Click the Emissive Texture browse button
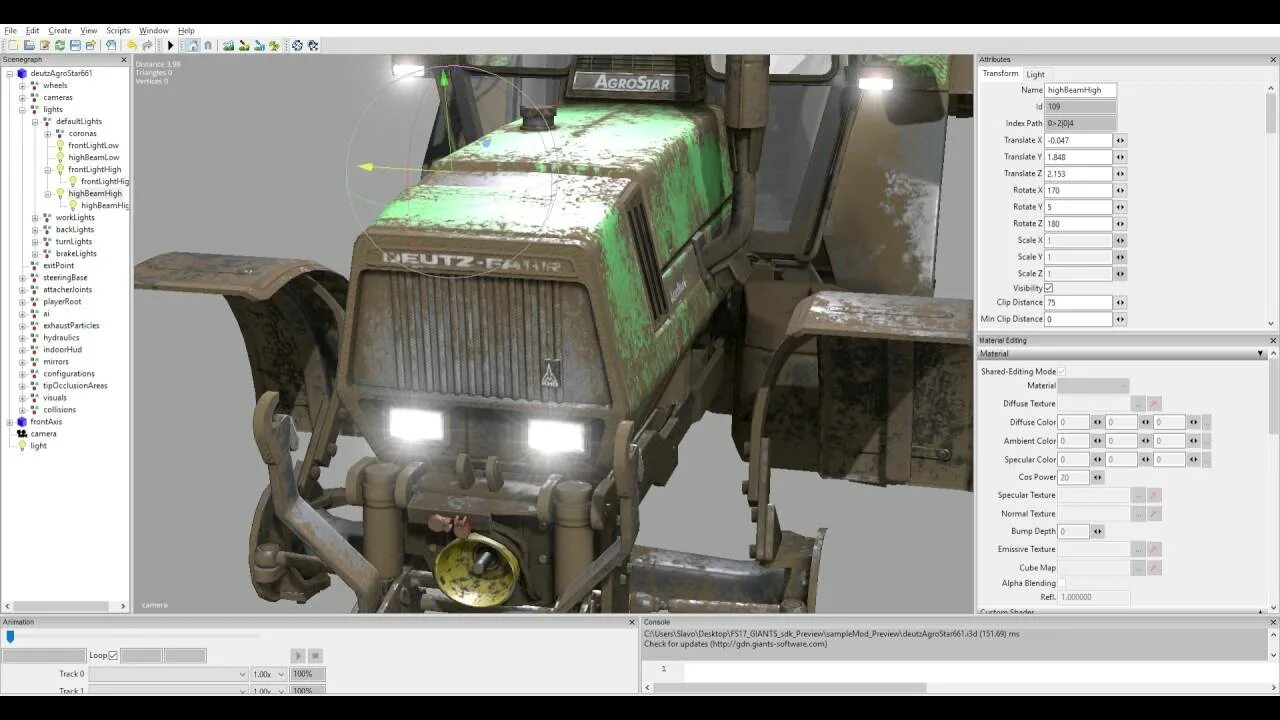Screen dimensions: 1280x720 (1138, 549)
